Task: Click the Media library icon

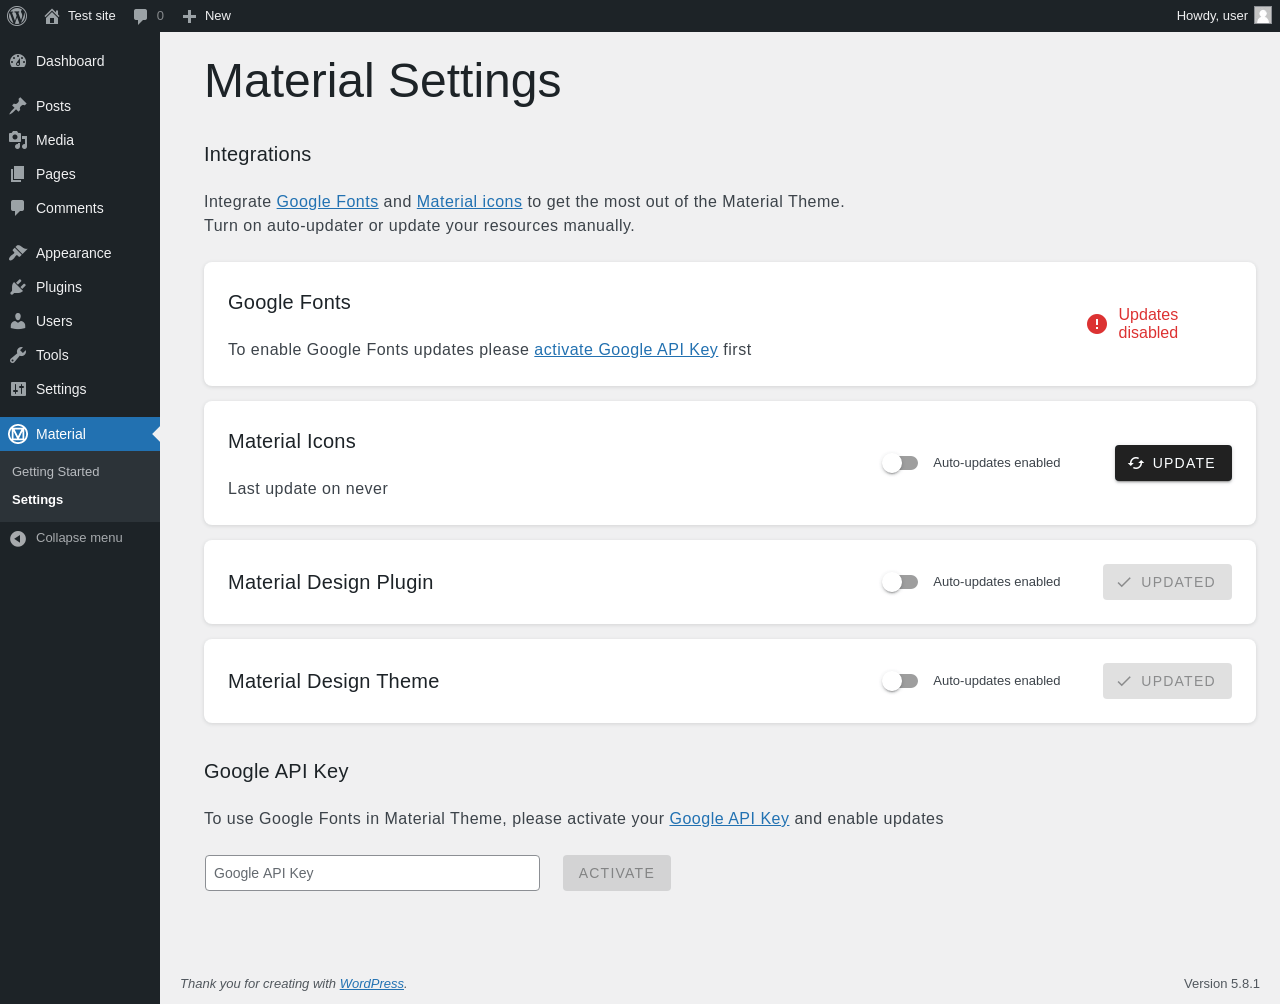Action: click(x=18, y=140)
